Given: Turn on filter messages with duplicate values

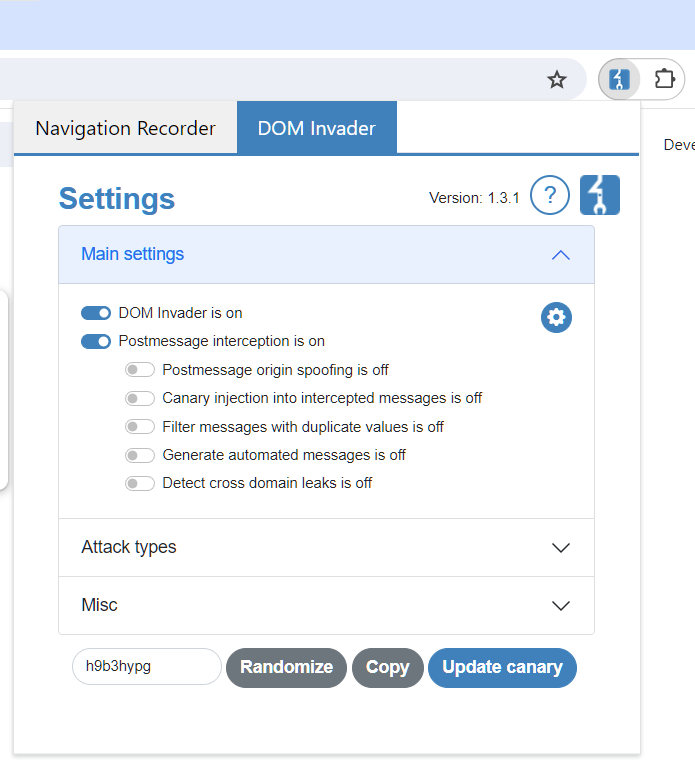Looking at the screenshot, I should click(140, 427).
